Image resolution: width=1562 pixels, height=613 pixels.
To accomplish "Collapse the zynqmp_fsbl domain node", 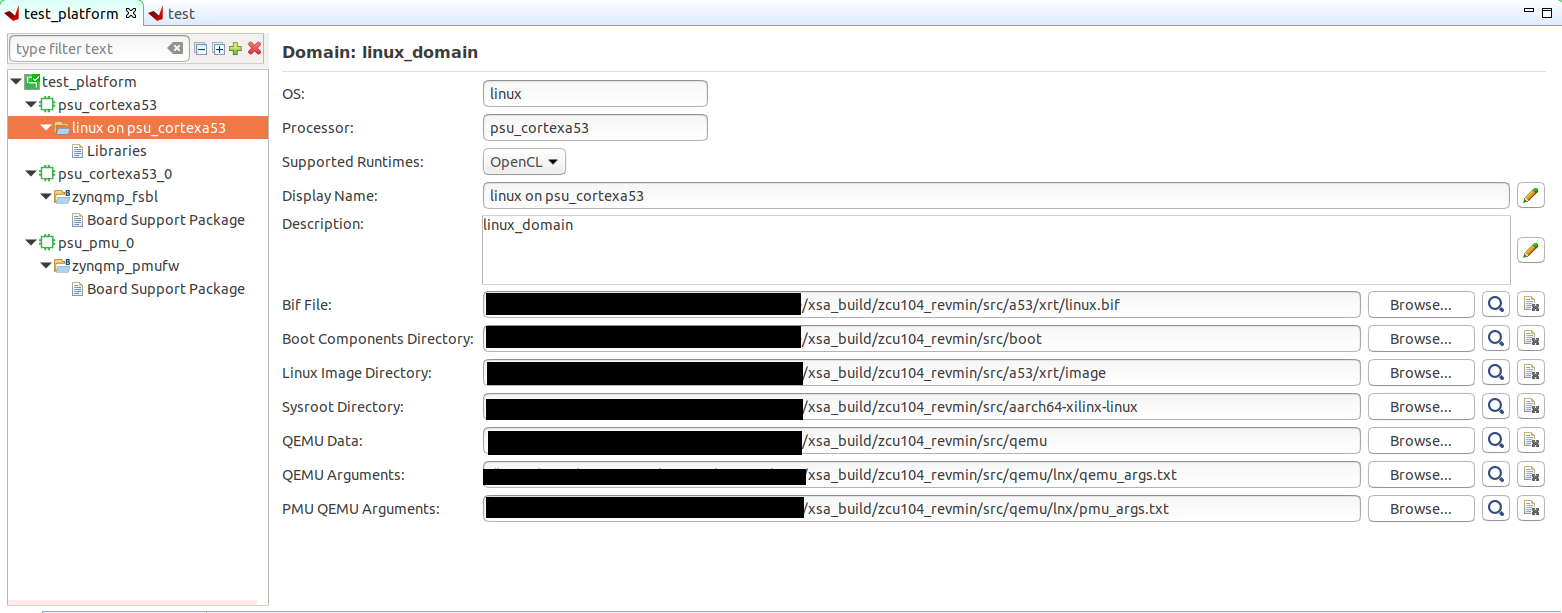I will 46,197.
